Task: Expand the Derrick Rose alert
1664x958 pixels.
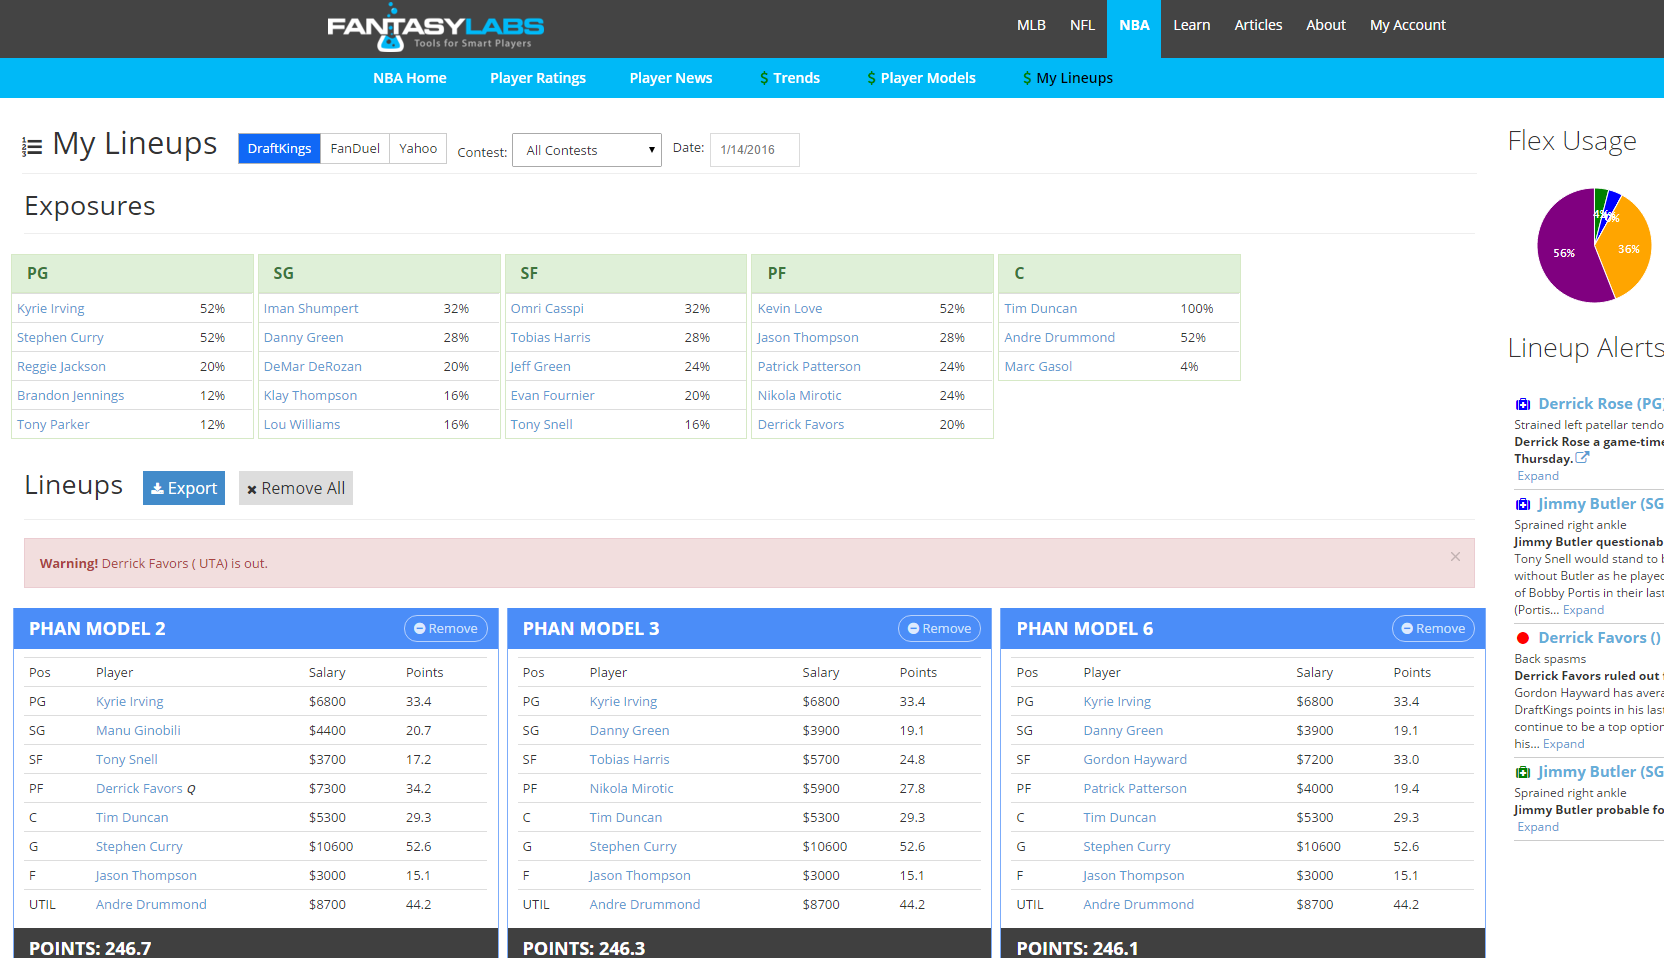Action: 1538,476
